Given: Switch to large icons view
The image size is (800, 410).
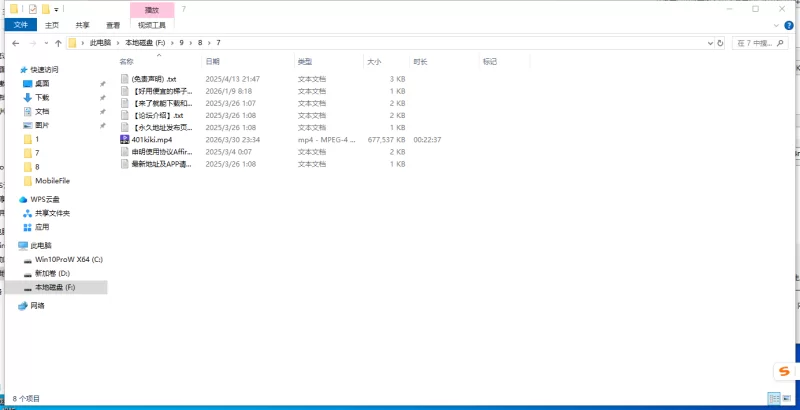Looking at the screenshot, I should (x=786, y=398).
